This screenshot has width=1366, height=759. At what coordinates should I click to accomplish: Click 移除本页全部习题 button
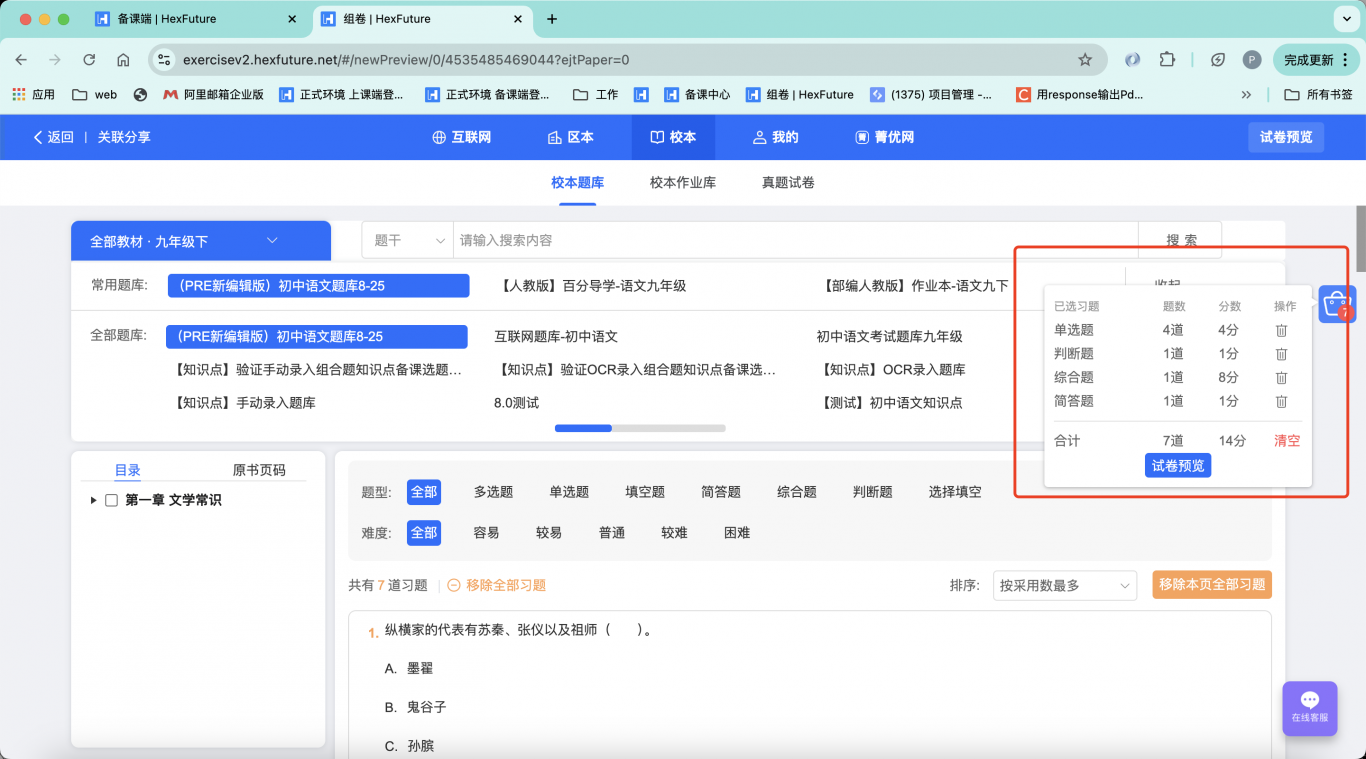click(1212, 585)
